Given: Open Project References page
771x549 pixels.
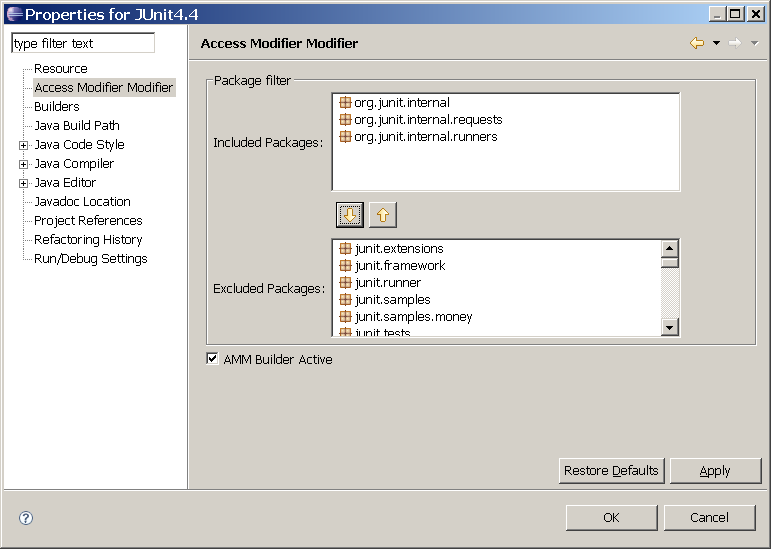Looking at the screenshot, I should [88, 220].
